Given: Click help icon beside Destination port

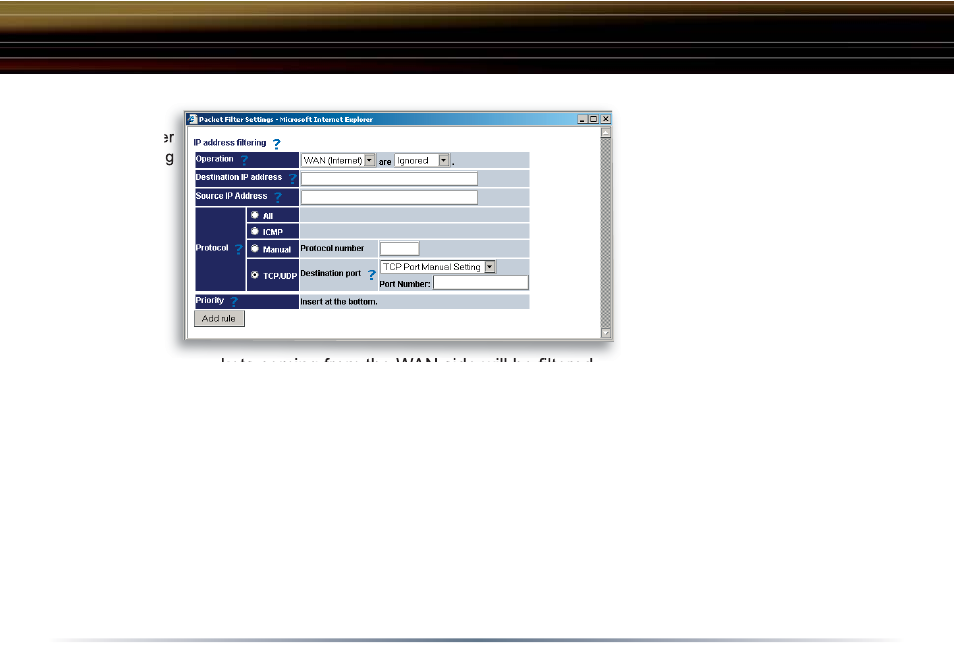Looking at the screenshot, I should [x=371, y=275].
